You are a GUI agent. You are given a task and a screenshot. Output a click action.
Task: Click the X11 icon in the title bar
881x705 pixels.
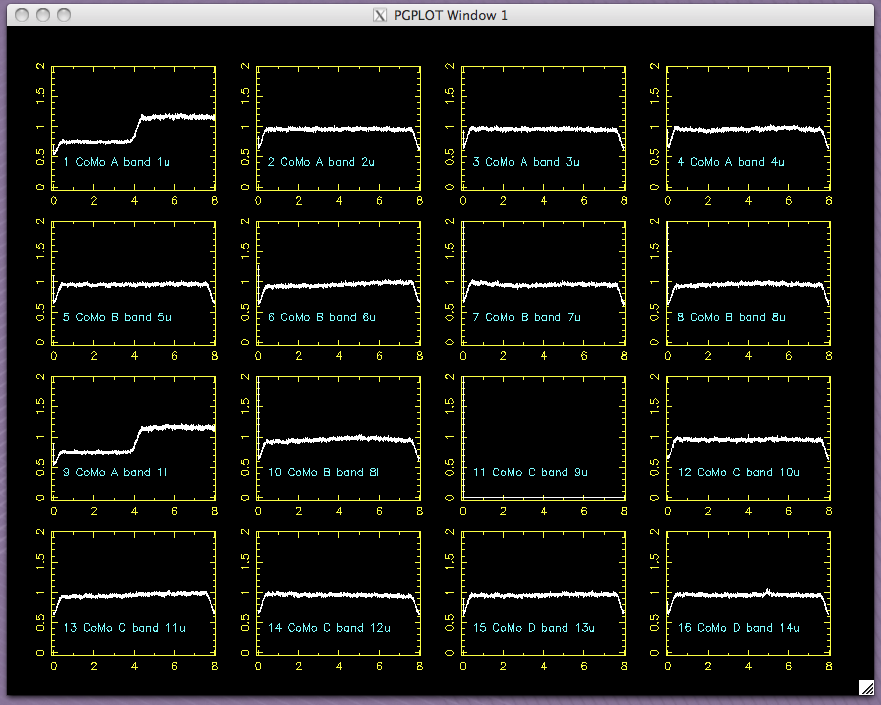(379, 15)
